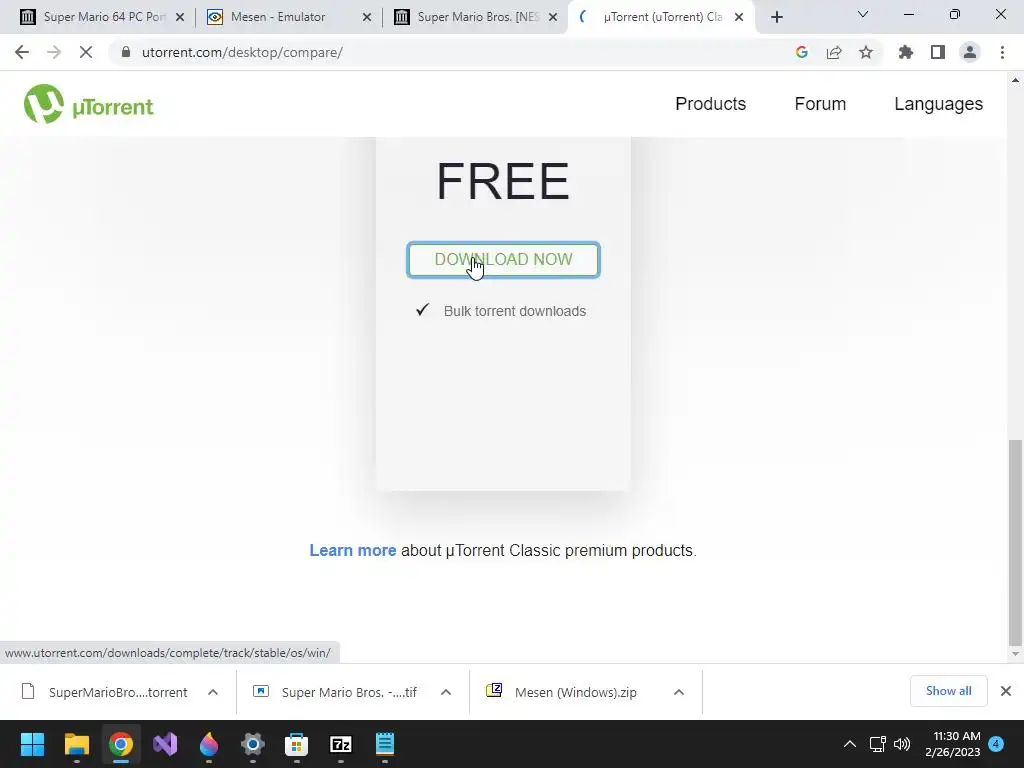Viewport: 1024px width, 768px height.
Task: Open the Windows Start menu
Action: pos(32,744)
